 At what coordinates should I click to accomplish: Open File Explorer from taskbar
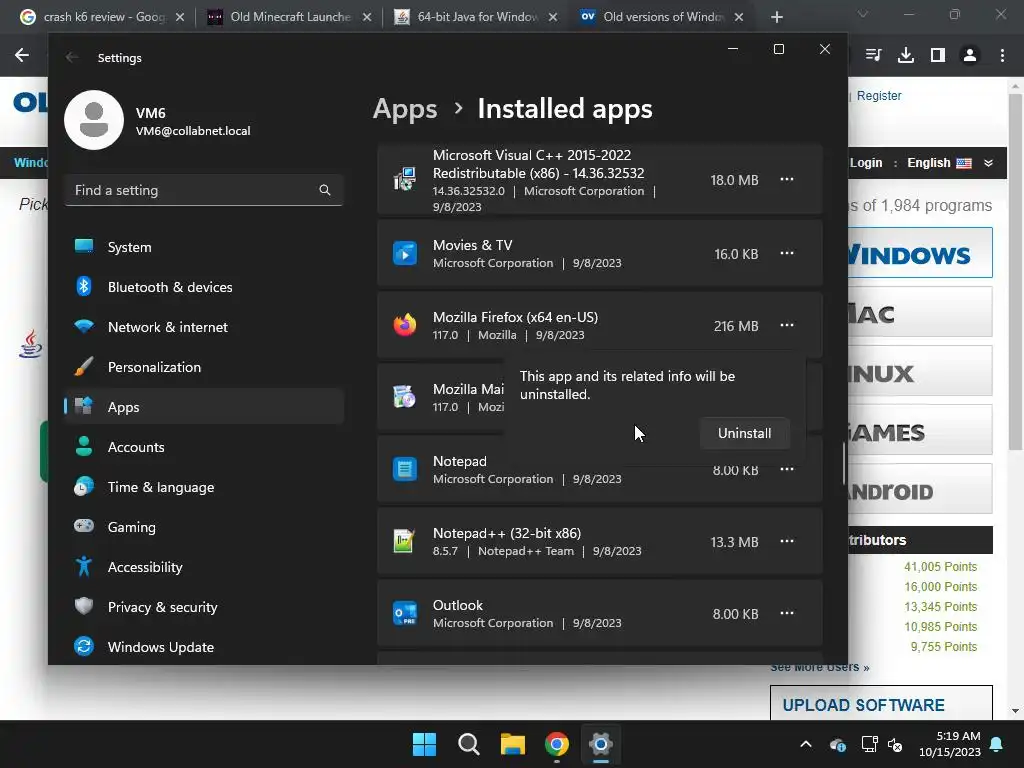coord(513,744)
